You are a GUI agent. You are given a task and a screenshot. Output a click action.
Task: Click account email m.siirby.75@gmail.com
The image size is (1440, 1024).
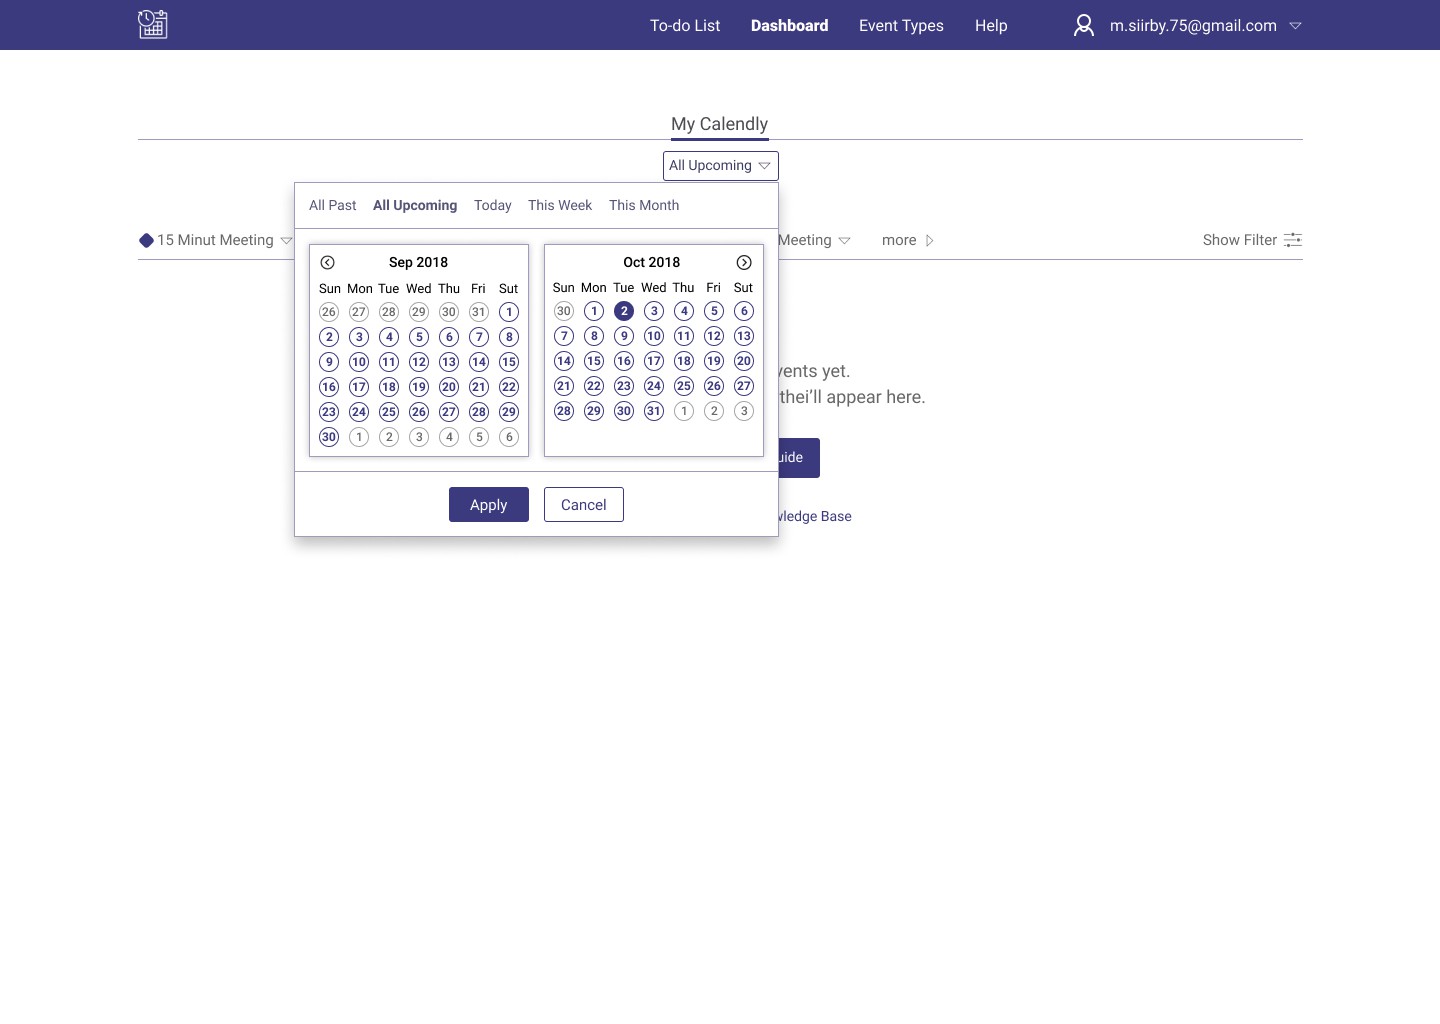coord(1193,26)
